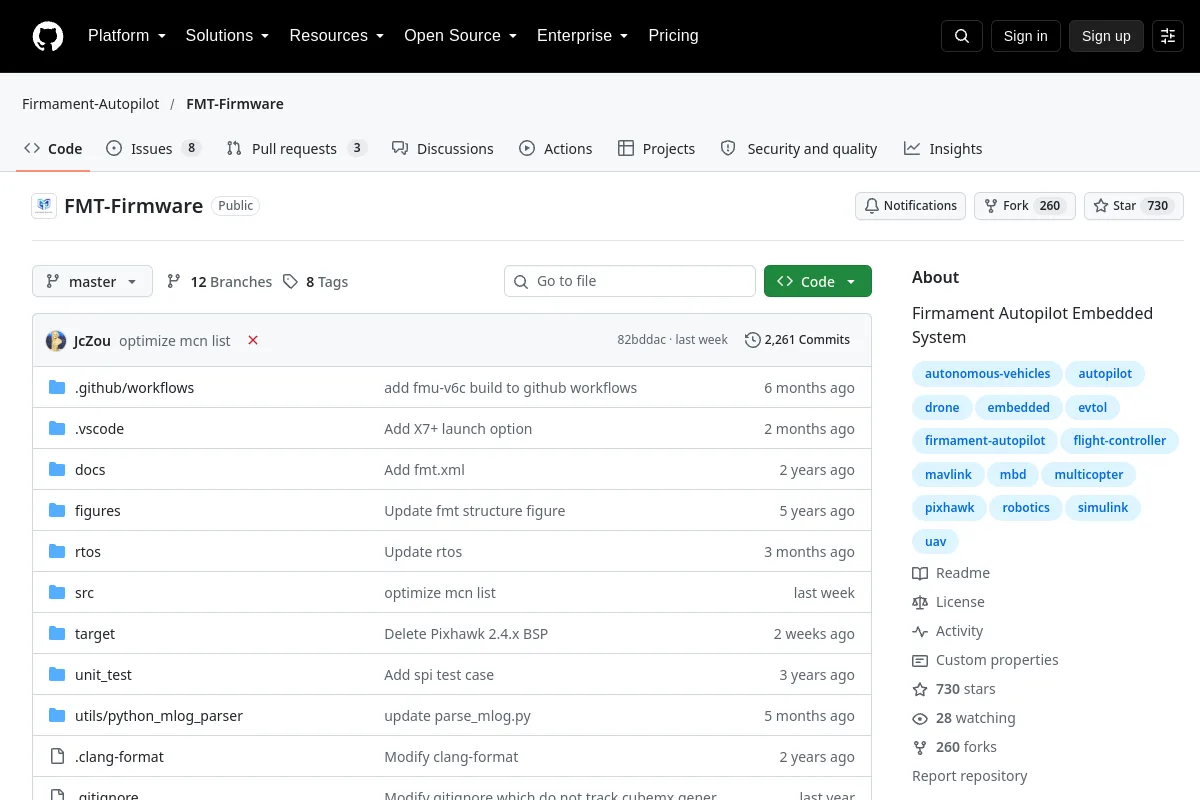Switch to the Pull requests tab
Image resolution: width=1200 pixels, height=800 pixels.
pyautogui.click(x=296, y=148)
